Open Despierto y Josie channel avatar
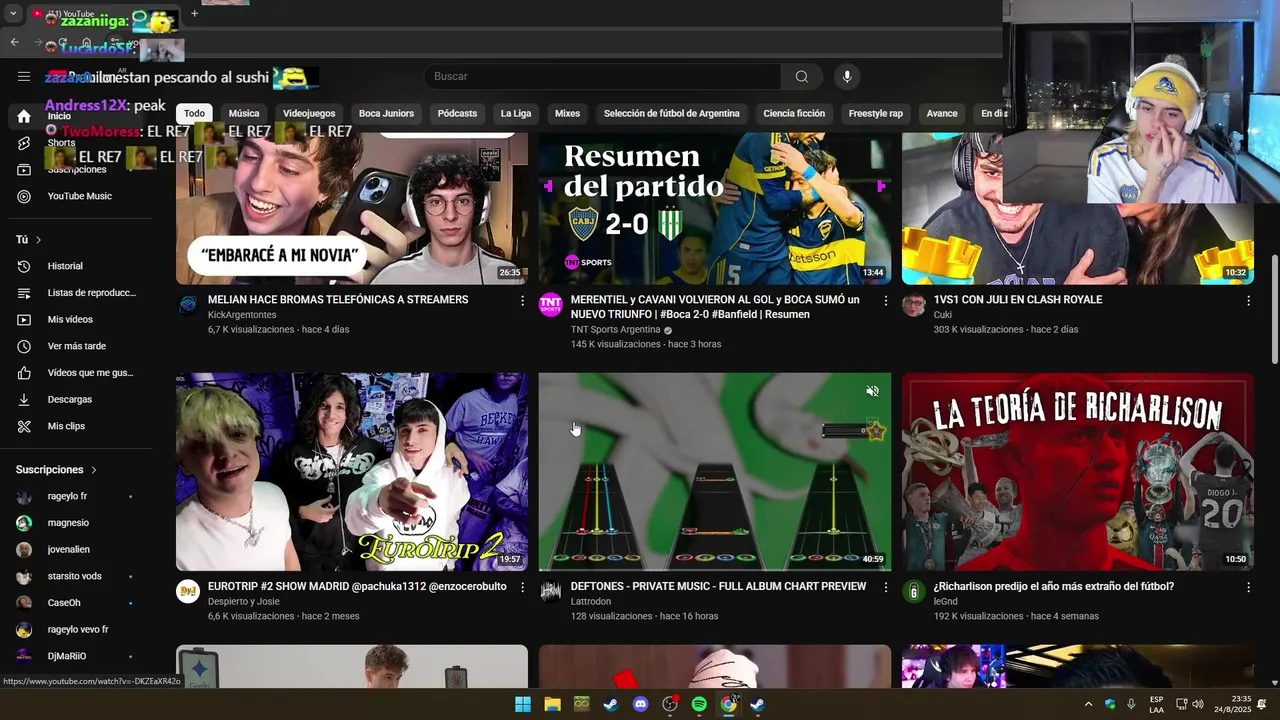The width and height of the screenshot is (1280, 720). pyautogui.click(x=188, y=592)
